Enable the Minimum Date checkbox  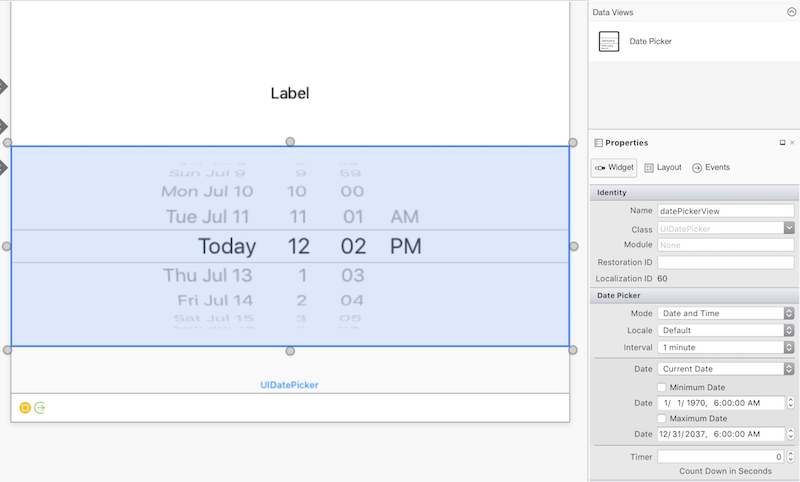(x=662, y=387)
